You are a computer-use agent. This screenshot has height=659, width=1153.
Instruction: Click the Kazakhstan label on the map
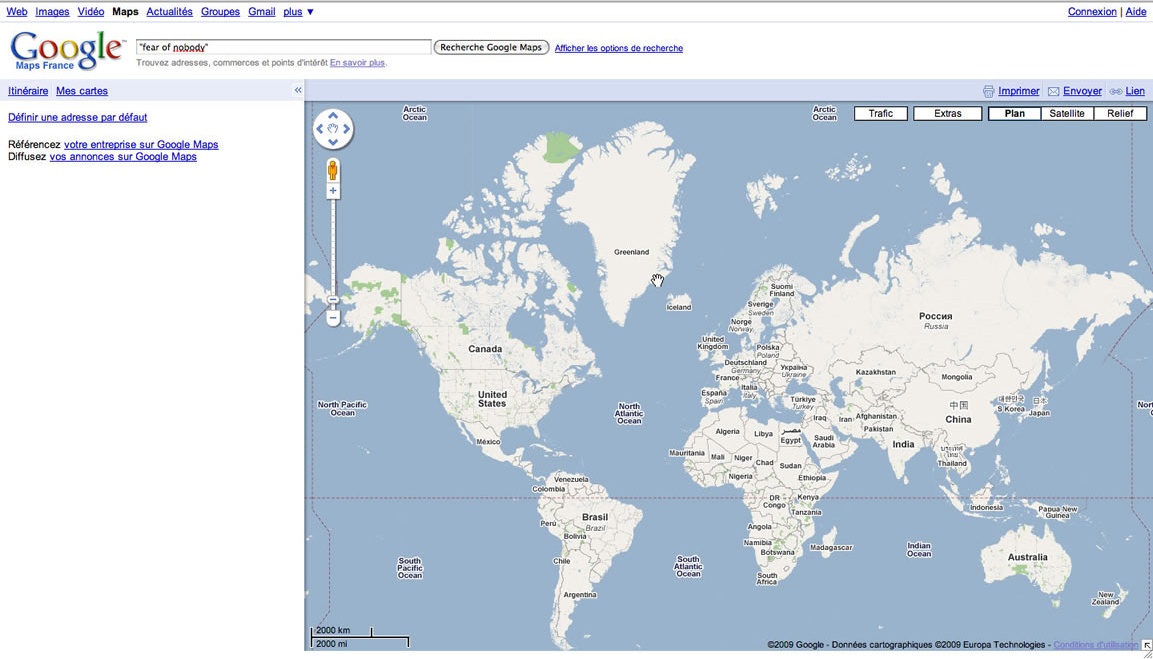876,373
